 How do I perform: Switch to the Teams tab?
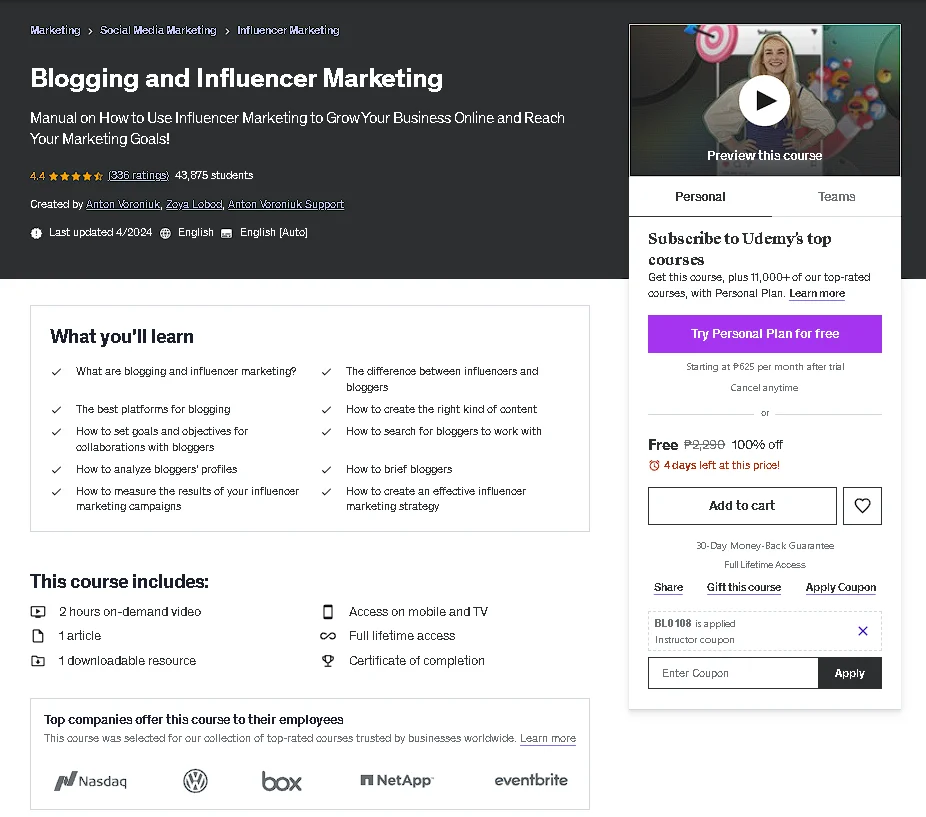click(x=836, y=197)
